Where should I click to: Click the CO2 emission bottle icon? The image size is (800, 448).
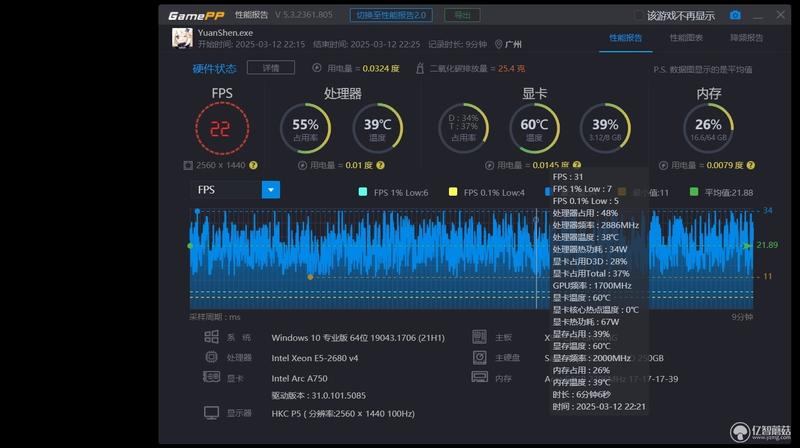pyautogui.click(x=420, y=68)
